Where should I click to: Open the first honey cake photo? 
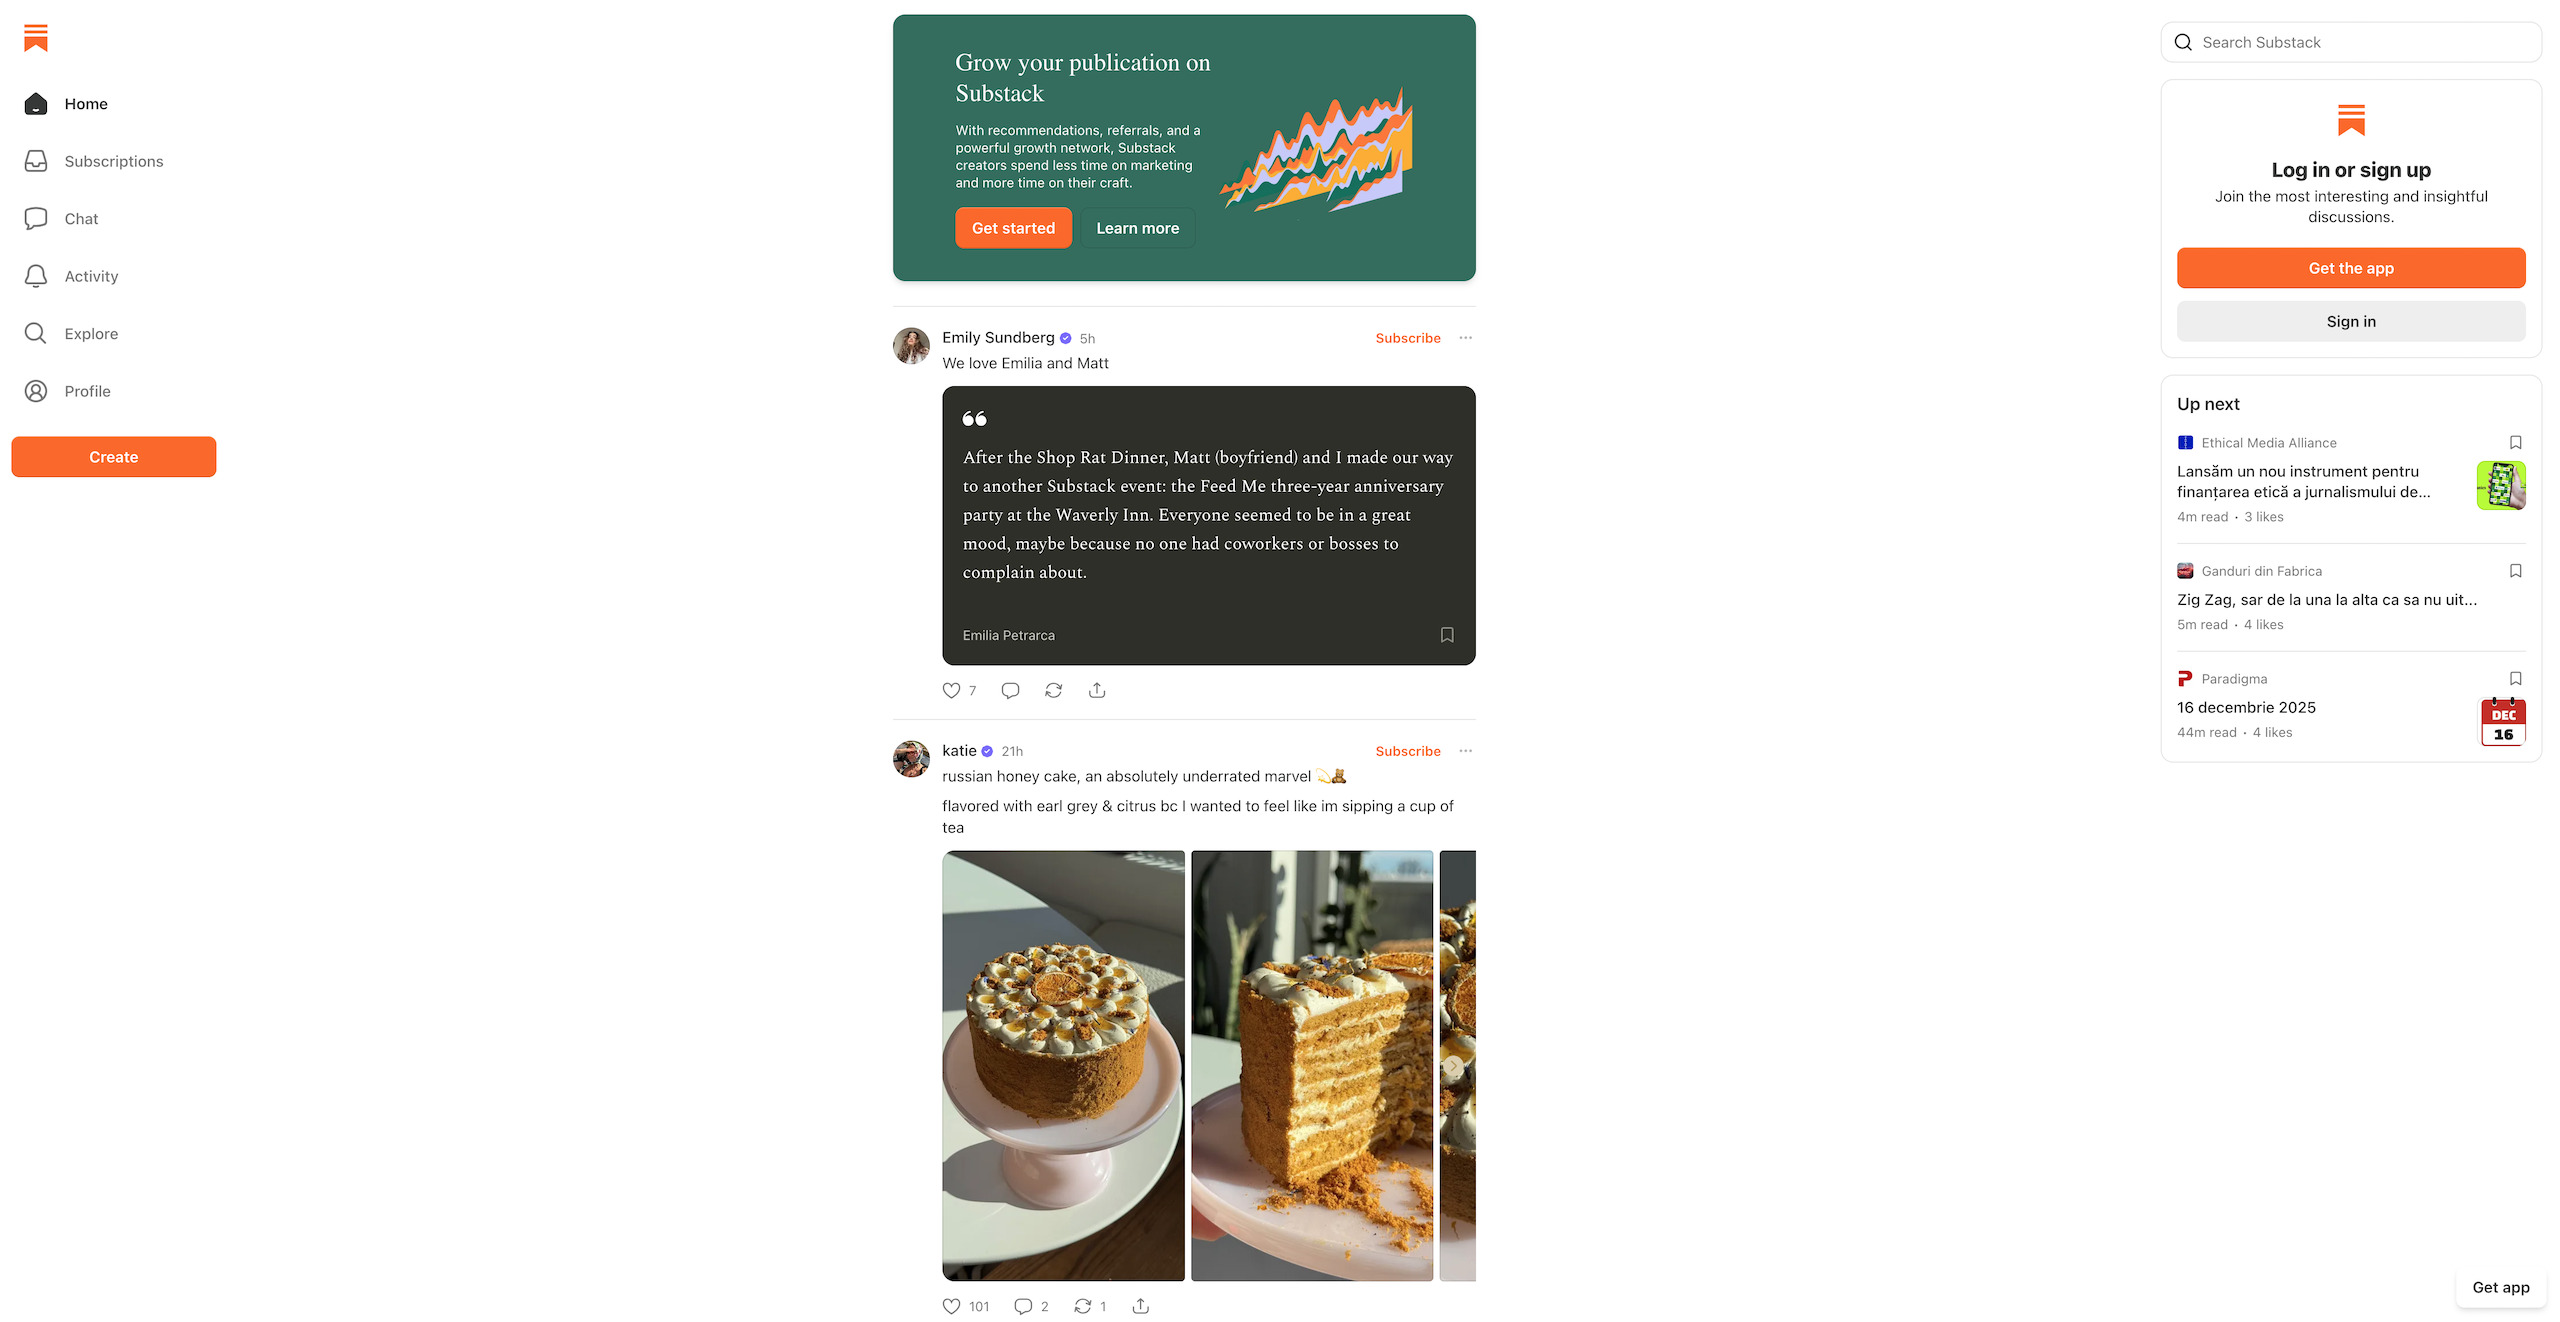(1063, 1065)
